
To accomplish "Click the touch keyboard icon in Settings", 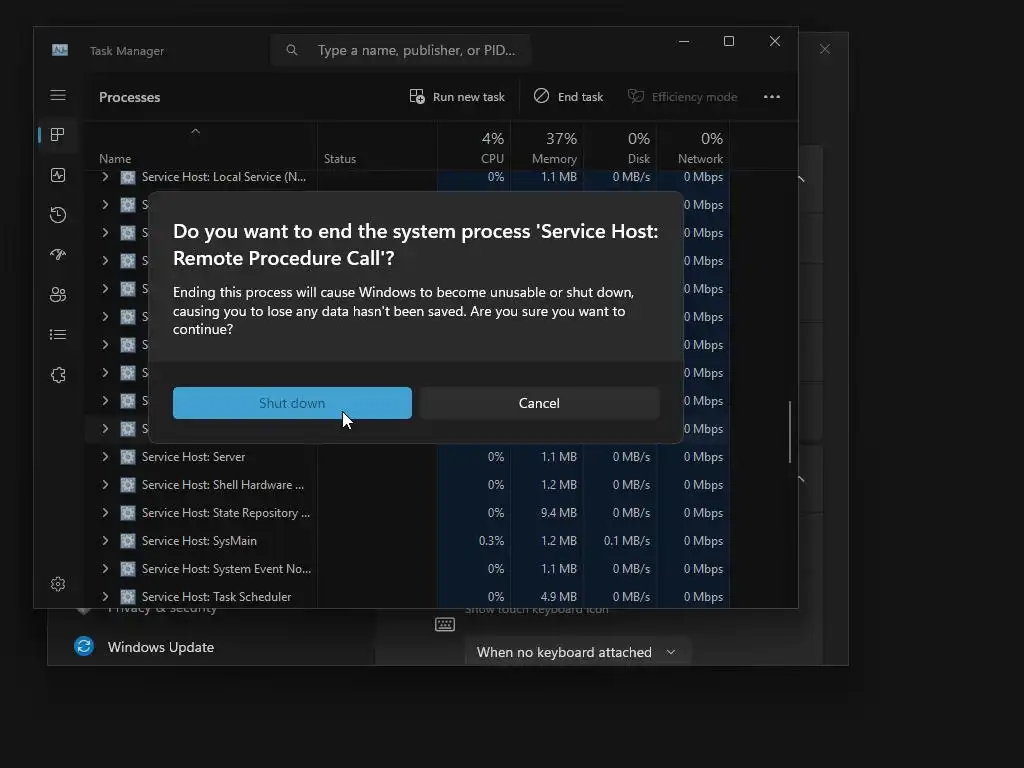I will coord(445,625).
